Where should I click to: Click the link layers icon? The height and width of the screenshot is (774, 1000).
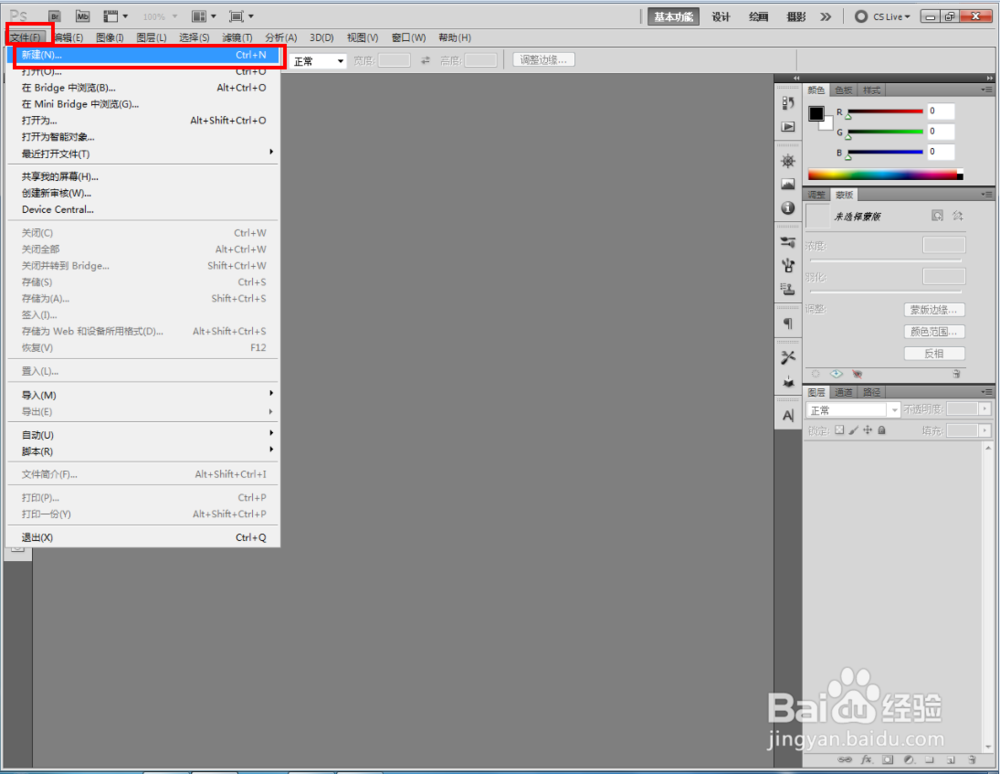[844, 759]
